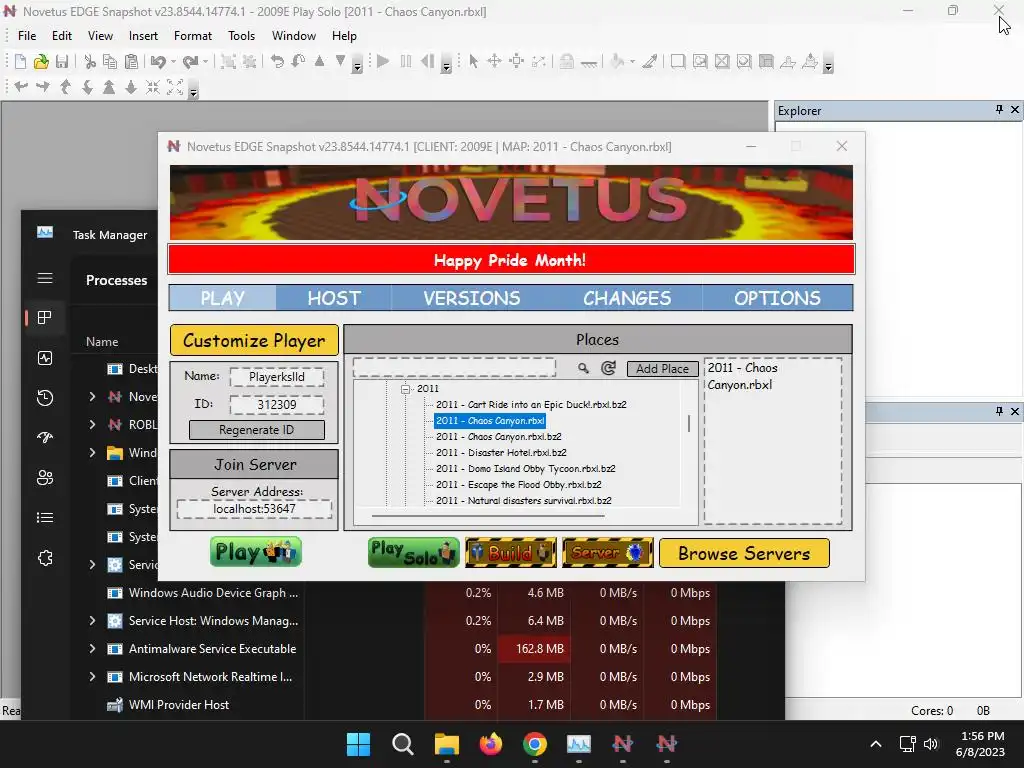Click the Save disk icon
Image resolution: width=1024 pixels, height=768 pixels.
click(62, 62)
